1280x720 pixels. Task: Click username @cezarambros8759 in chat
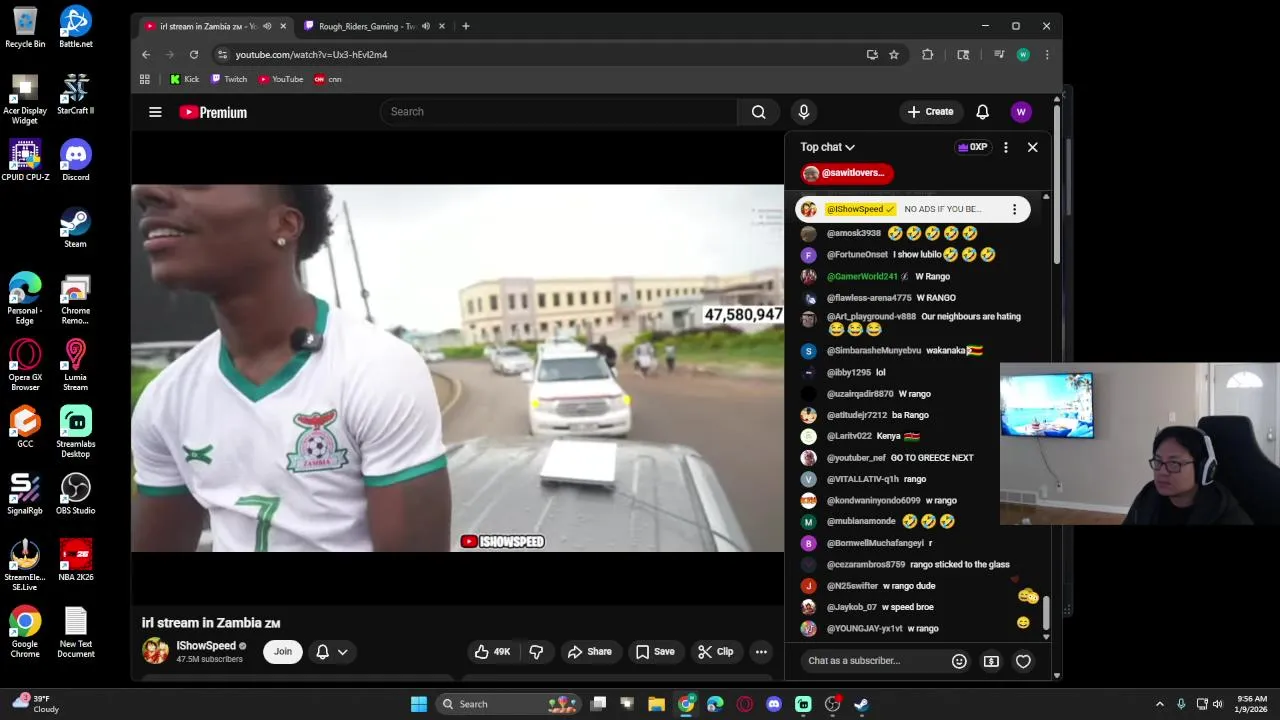coord(865,565)
